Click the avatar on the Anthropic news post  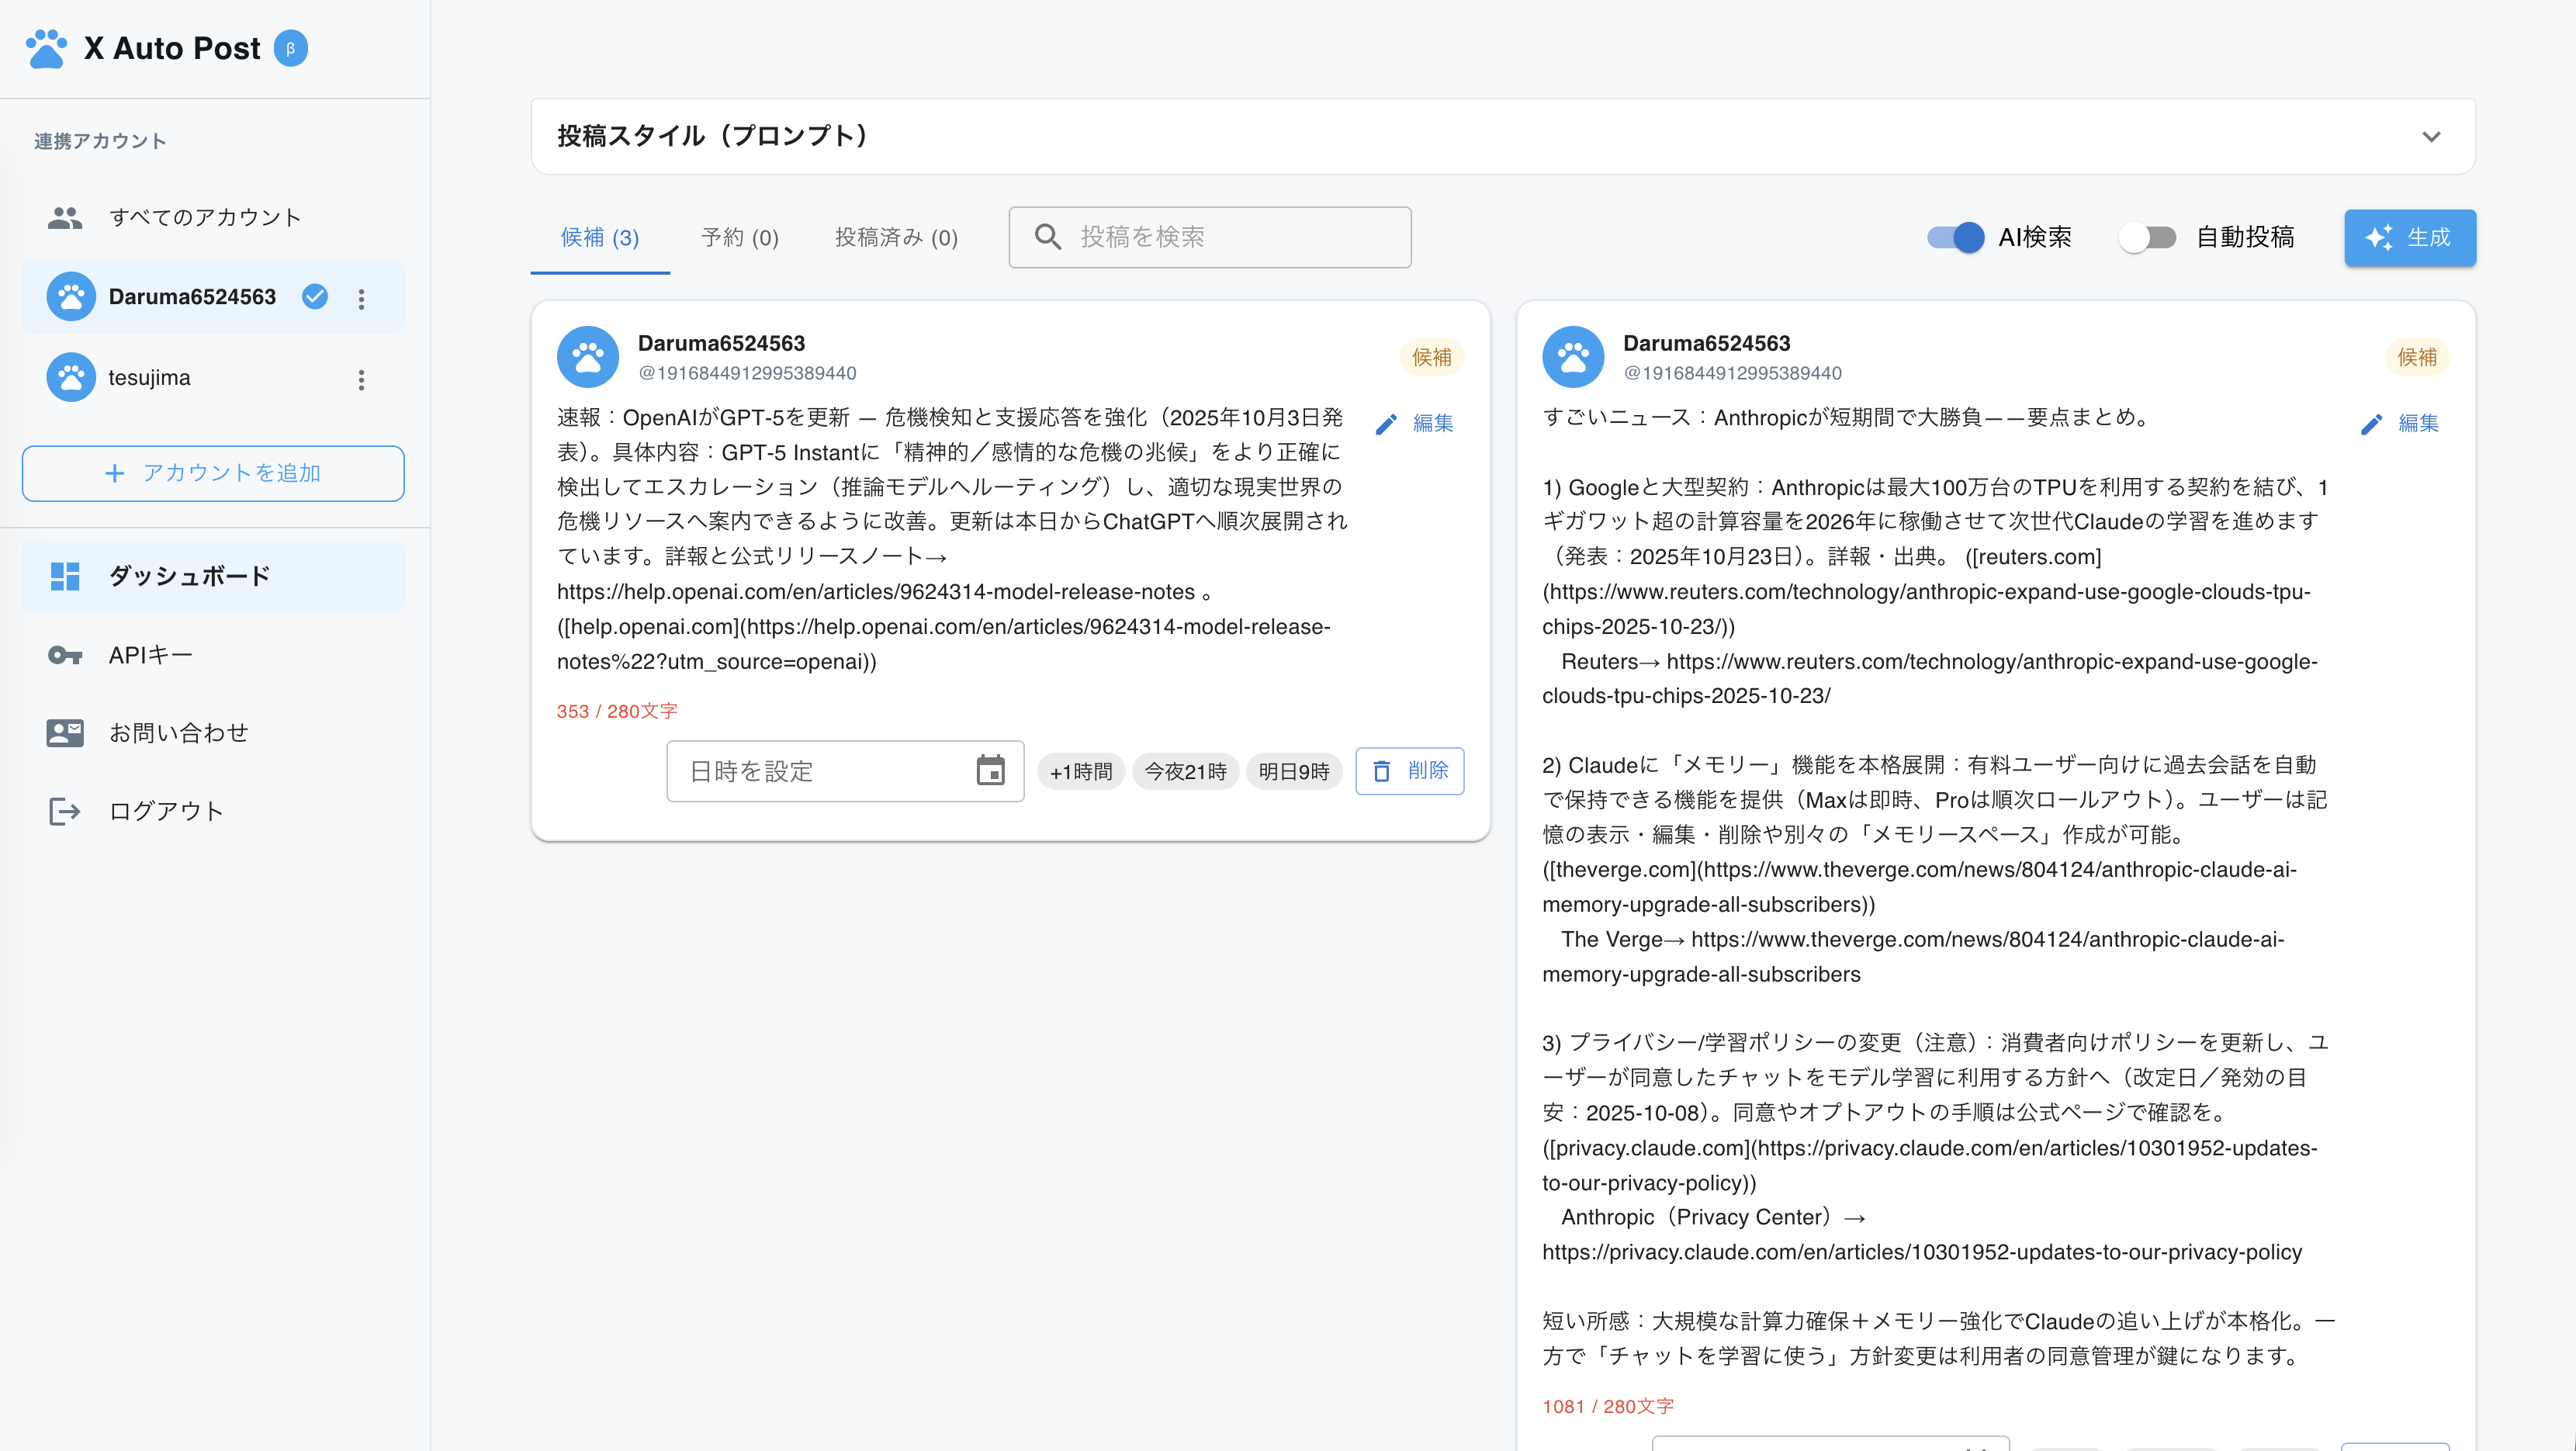point(1573,357)
